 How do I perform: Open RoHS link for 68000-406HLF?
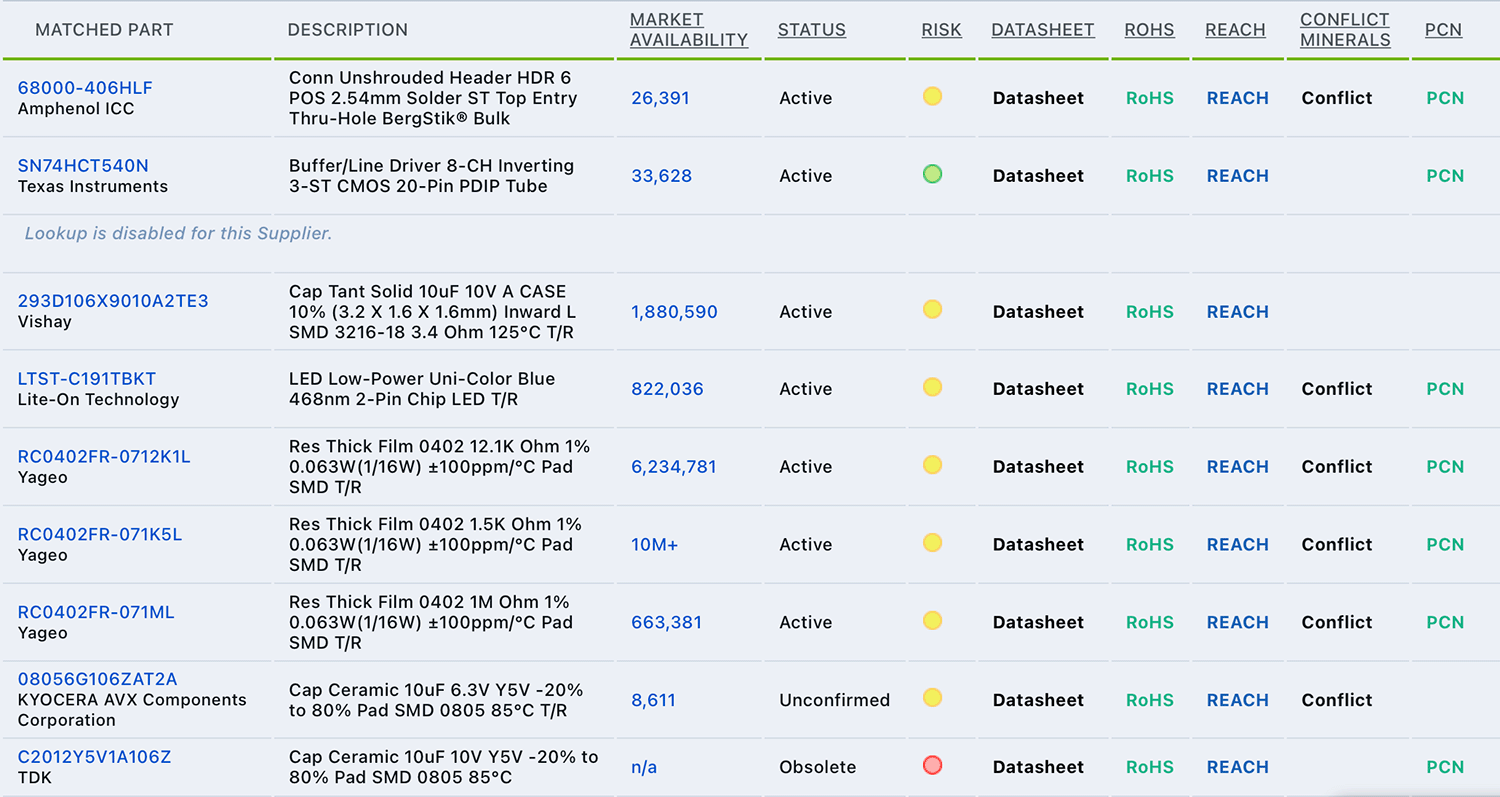[x=1150, y=98]
